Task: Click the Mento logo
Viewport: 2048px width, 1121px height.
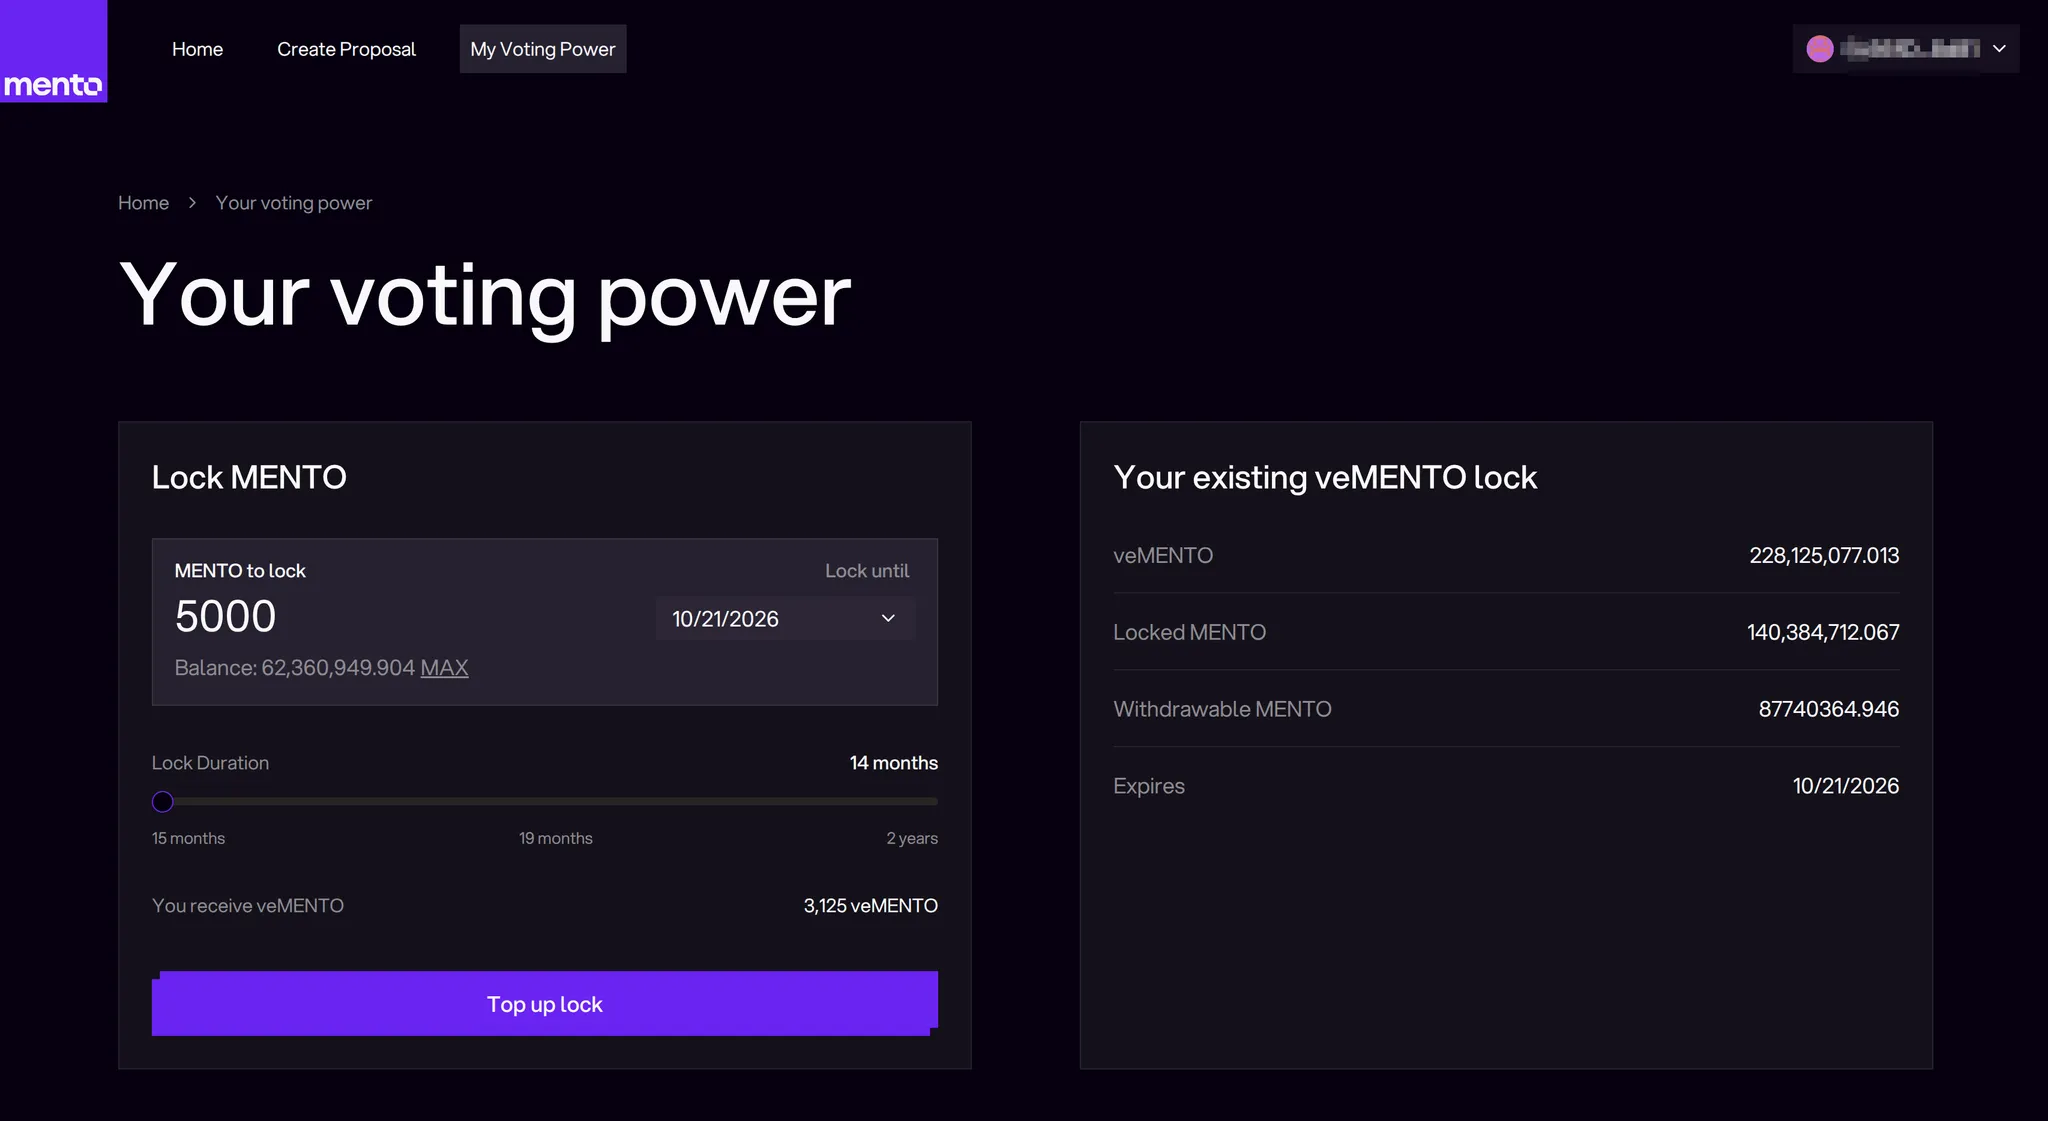Action: (x=53, y=84)
